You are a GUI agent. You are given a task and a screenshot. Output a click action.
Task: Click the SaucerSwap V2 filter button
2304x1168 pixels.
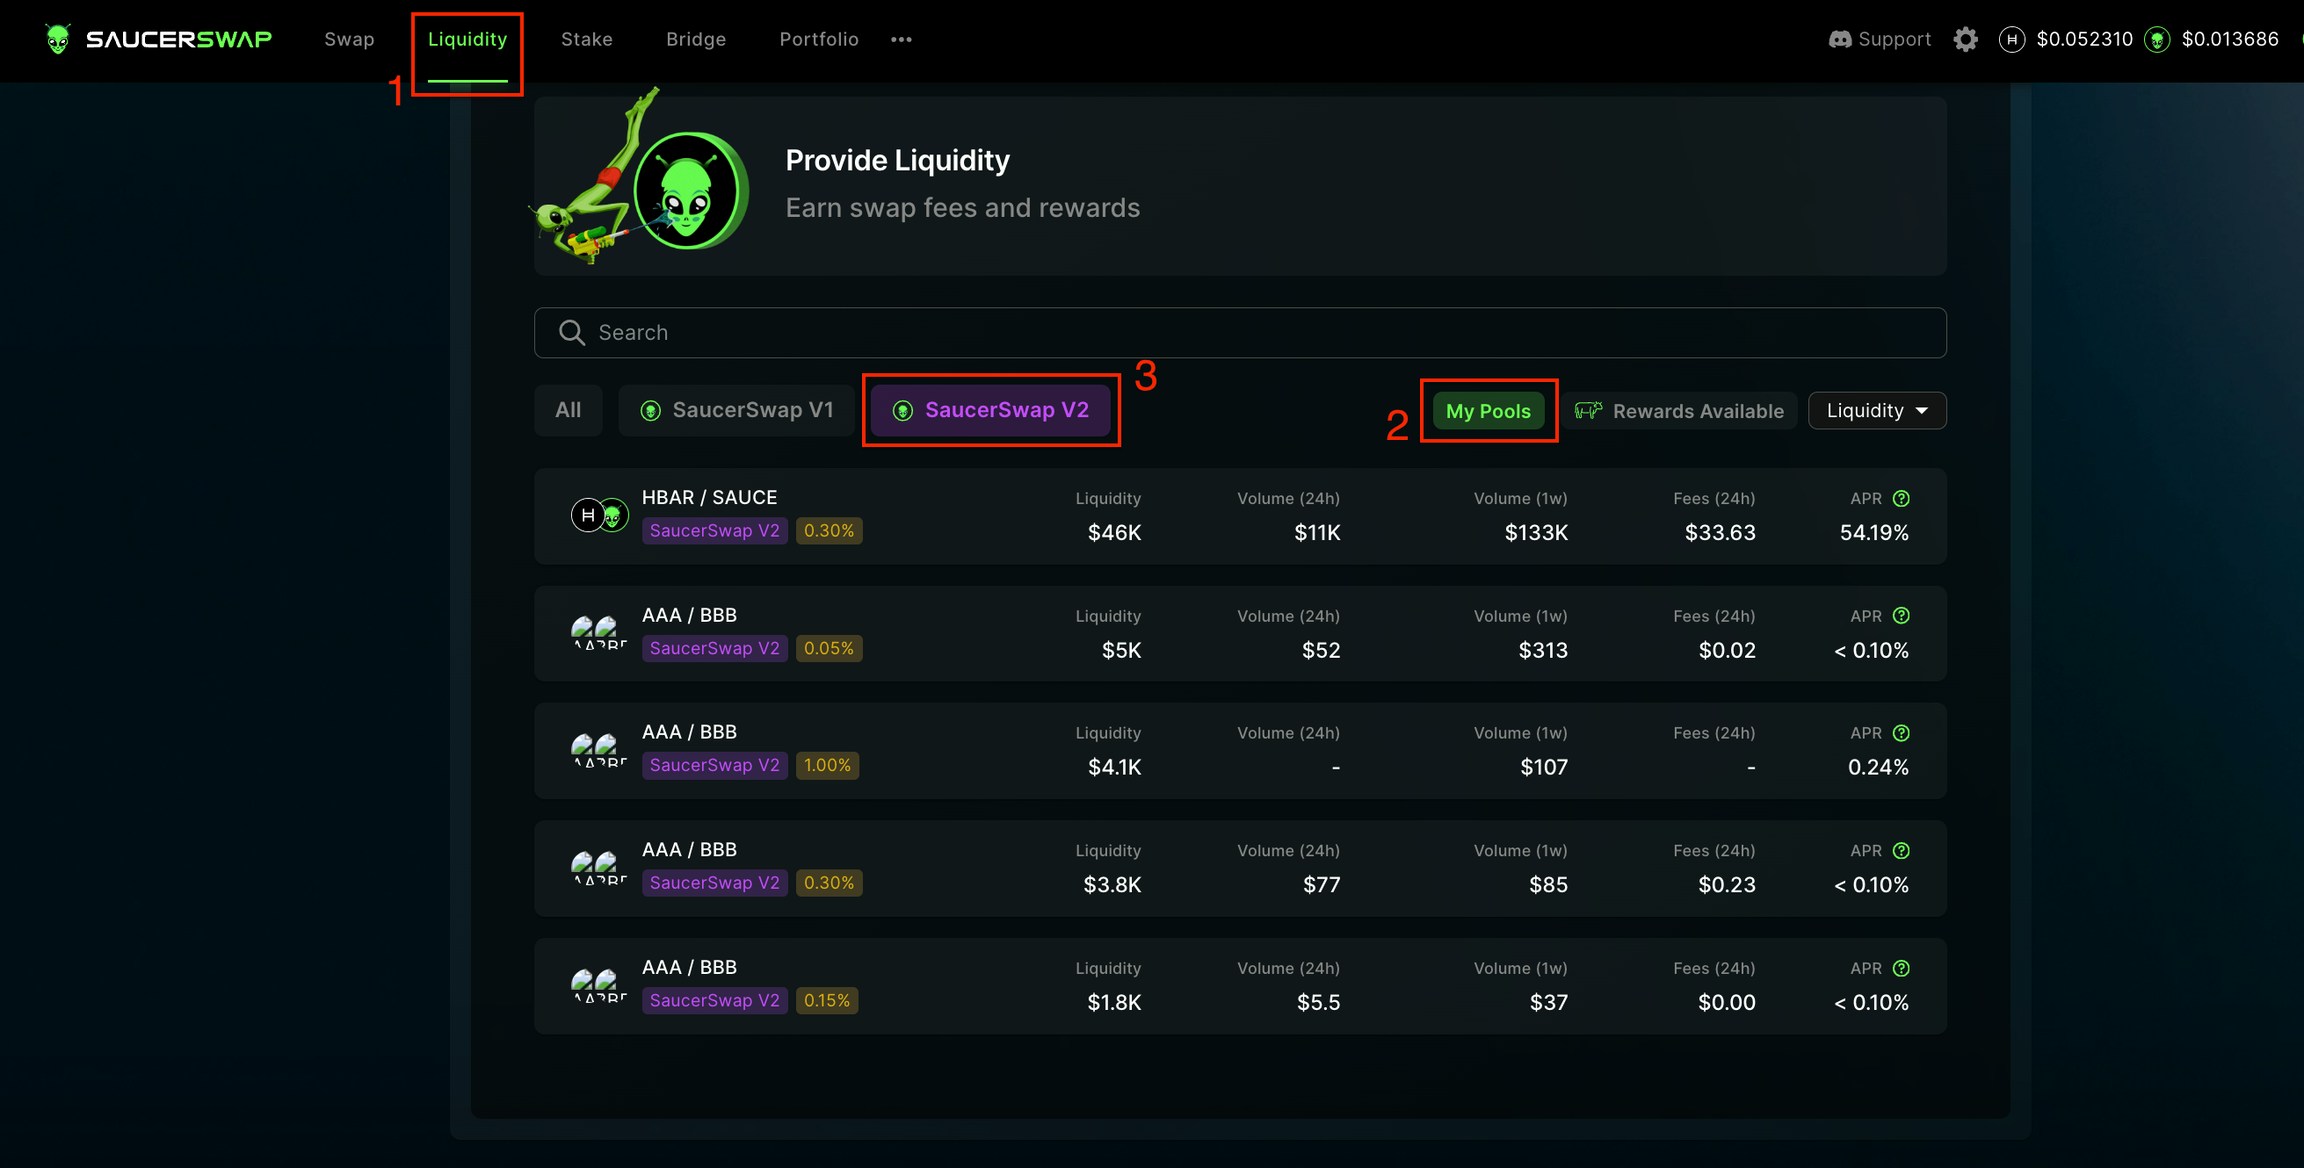point(990,410)
